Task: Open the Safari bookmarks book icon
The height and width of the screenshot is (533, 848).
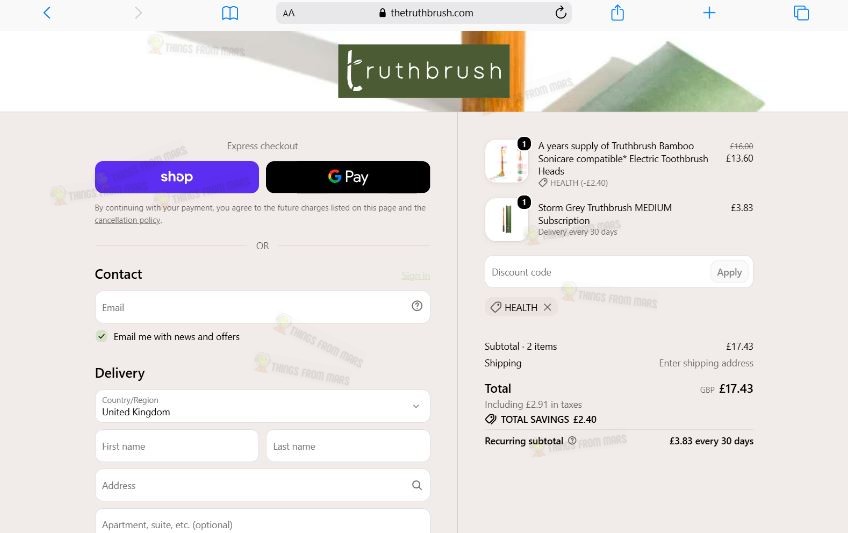Action: coord(230,13)
